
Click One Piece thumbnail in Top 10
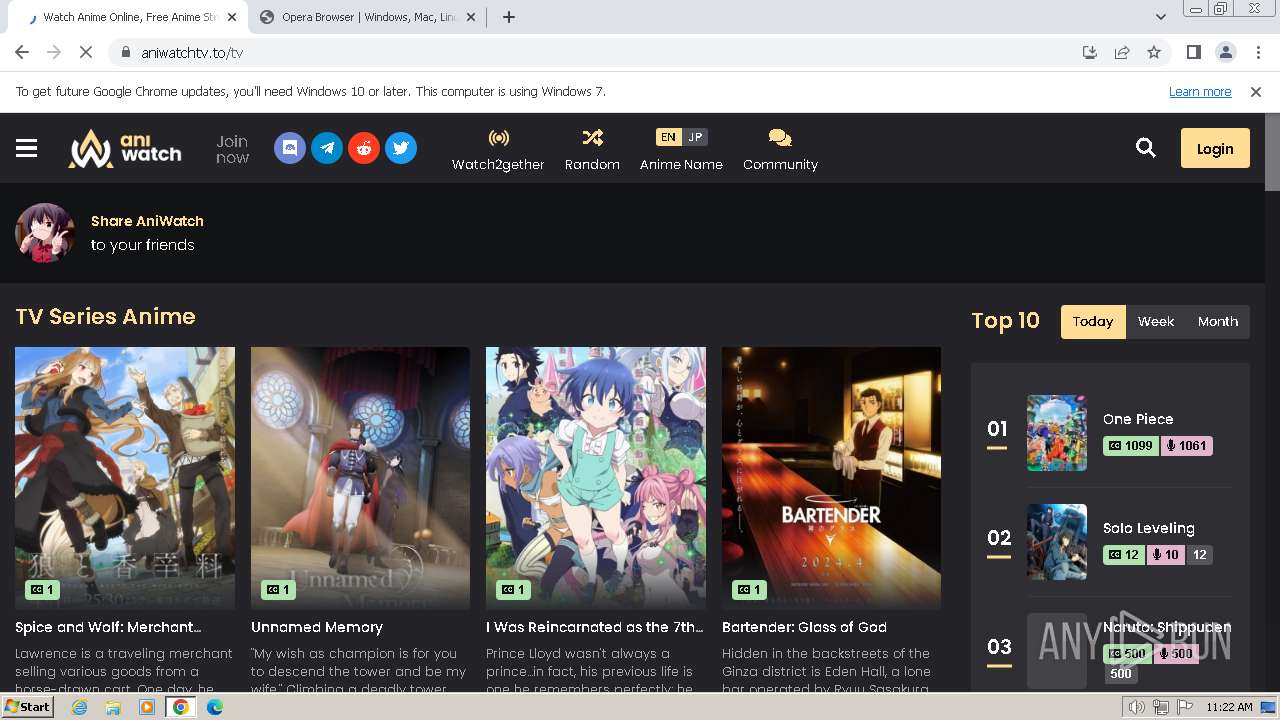[x=1057, y=433]
